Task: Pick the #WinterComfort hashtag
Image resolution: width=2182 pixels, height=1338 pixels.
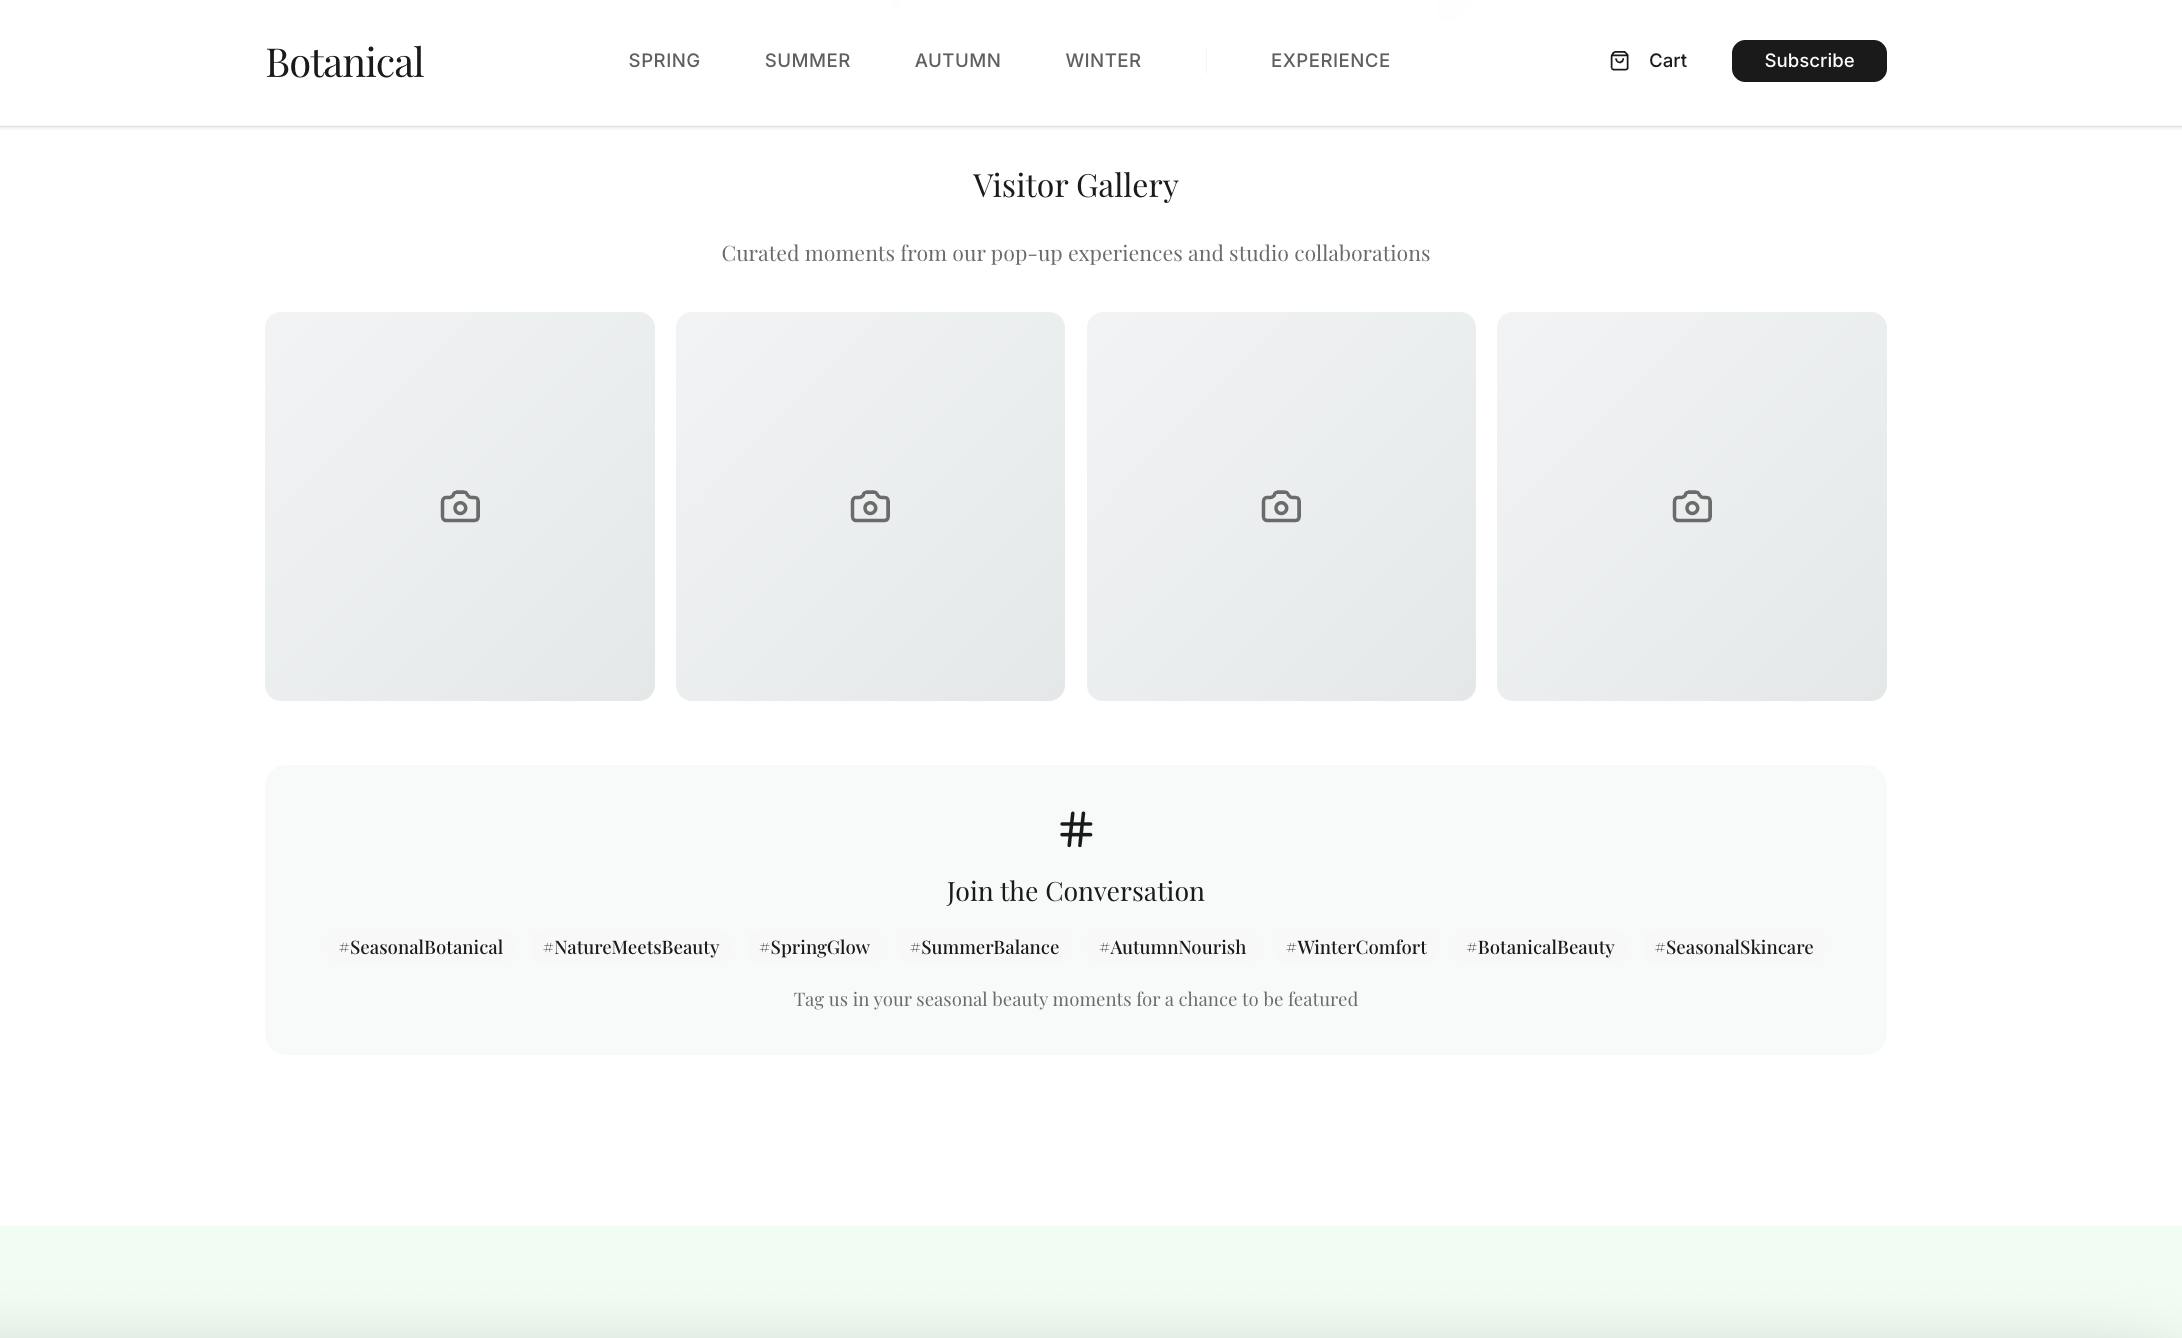Action: (x=1356, y=947)
